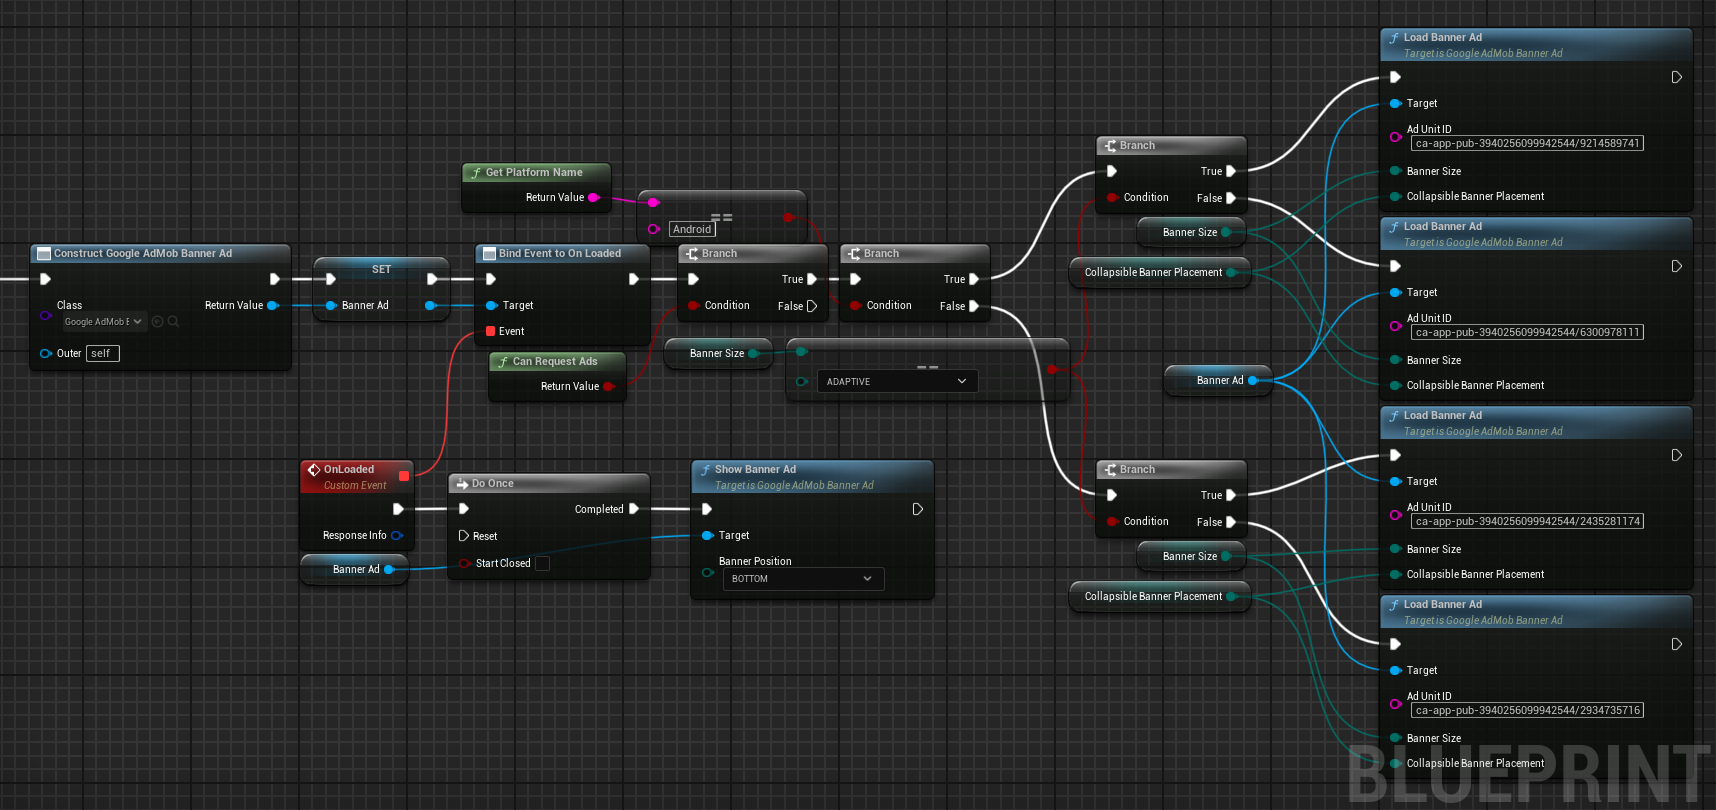Image resolution: width=1716 pixels, height=810 pixels.
Task: Click the Can Request Ads return pin
Action: pyautogui.click(x=608, y=387)
